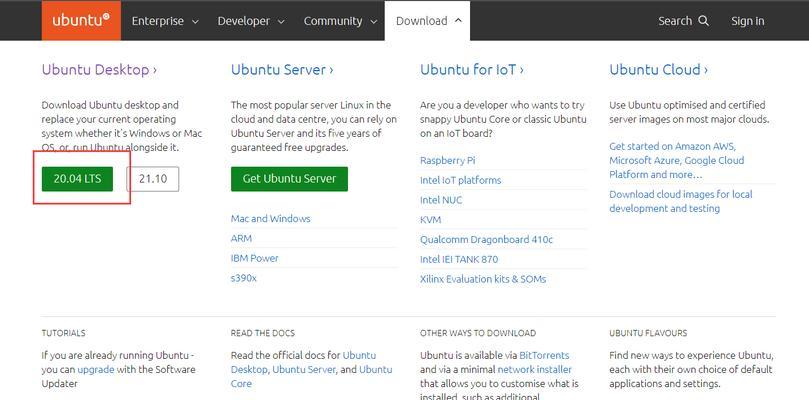Open the network installer link
Screen dimensions: 809x400
(x=535, y=370)
